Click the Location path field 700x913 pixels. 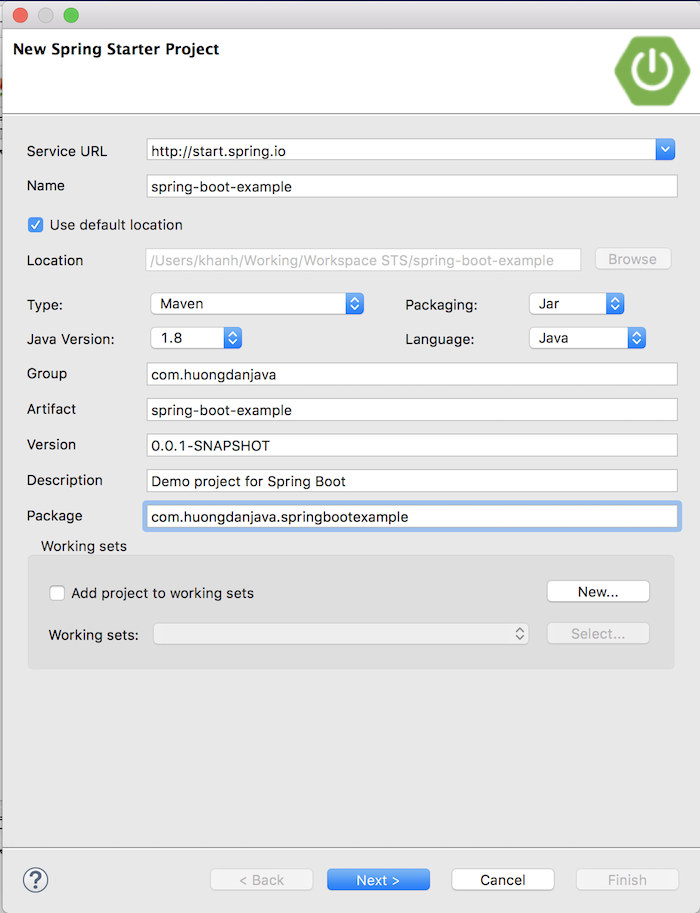click(363, 260)
